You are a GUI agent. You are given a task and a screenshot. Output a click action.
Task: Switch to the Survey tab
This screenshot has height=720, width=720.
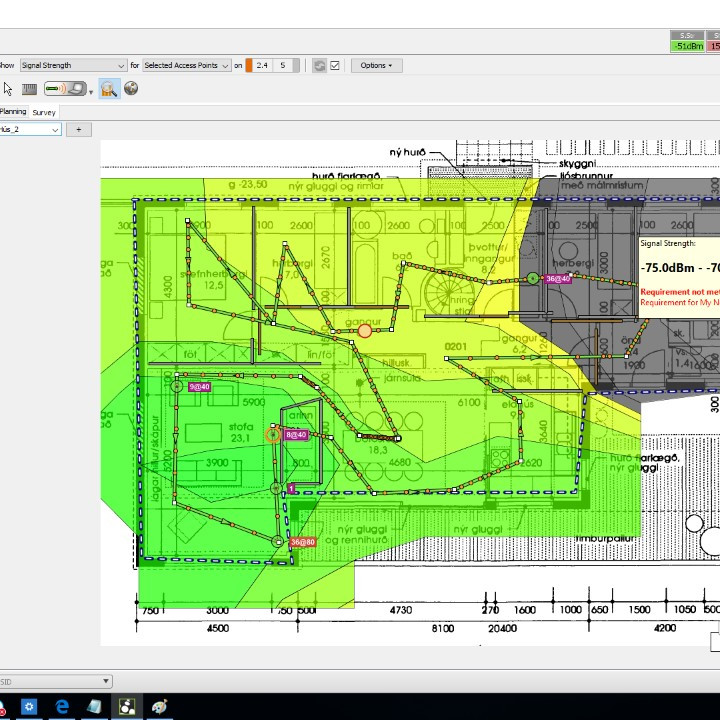pos(44,112)
